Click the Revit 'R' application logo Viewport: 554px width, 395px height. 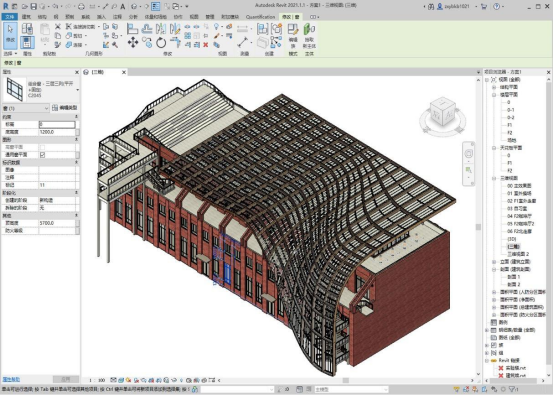[x=6, y=6]
